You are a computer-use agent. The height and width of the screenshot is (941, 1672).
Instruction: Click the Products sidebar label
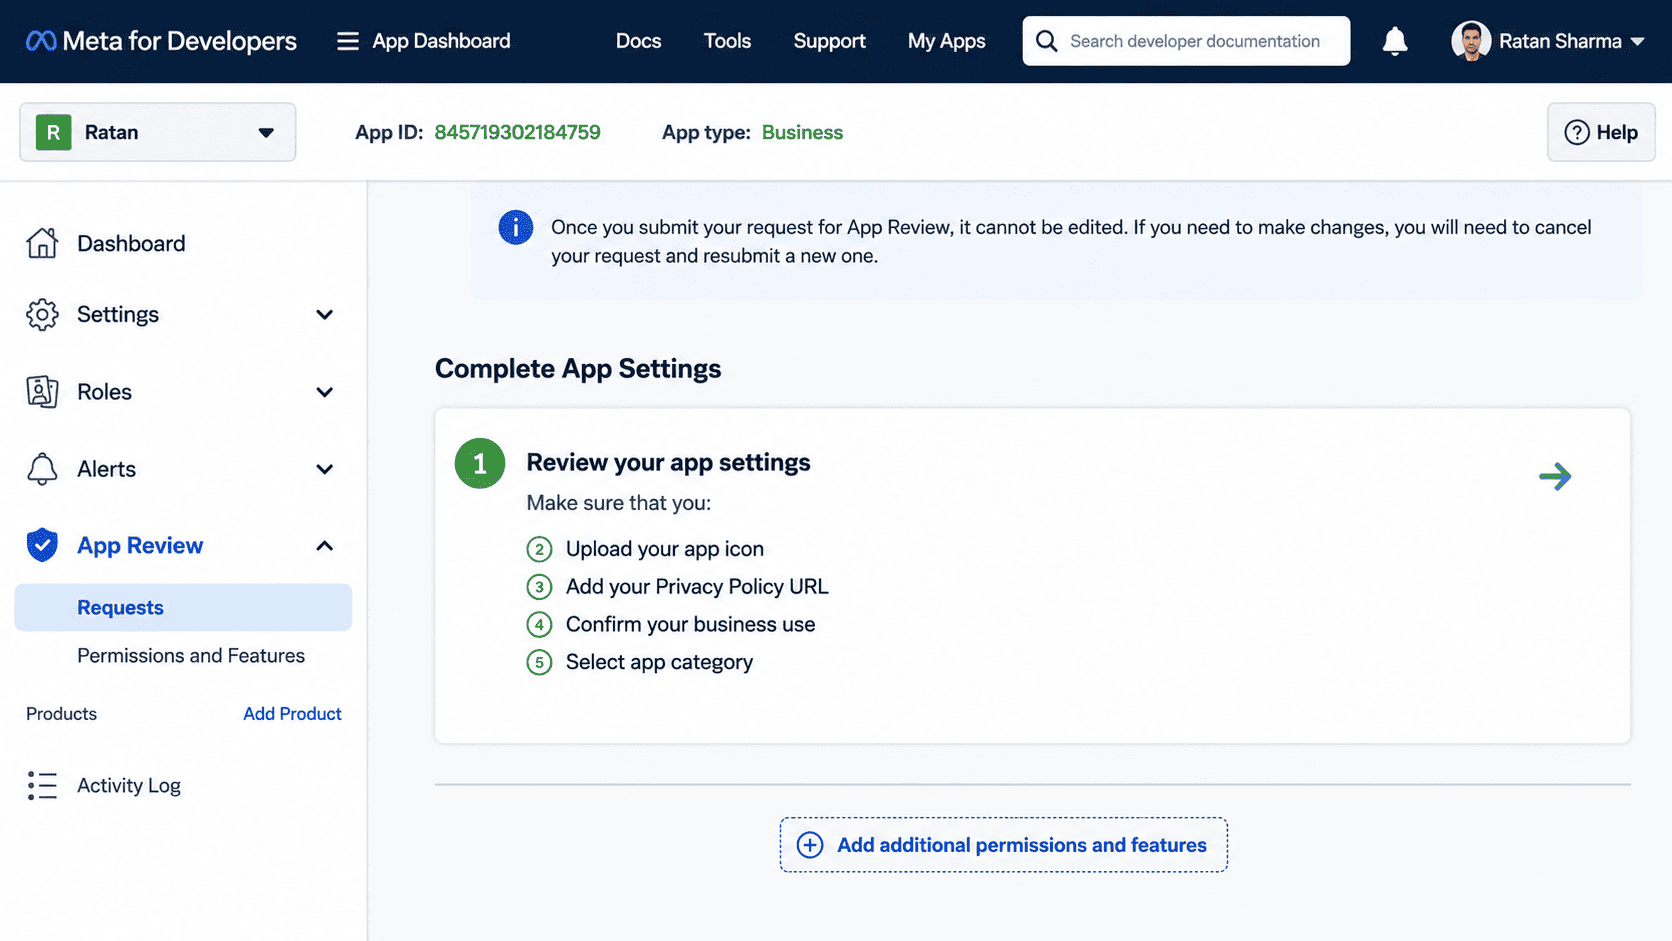(x=61, y=714)
